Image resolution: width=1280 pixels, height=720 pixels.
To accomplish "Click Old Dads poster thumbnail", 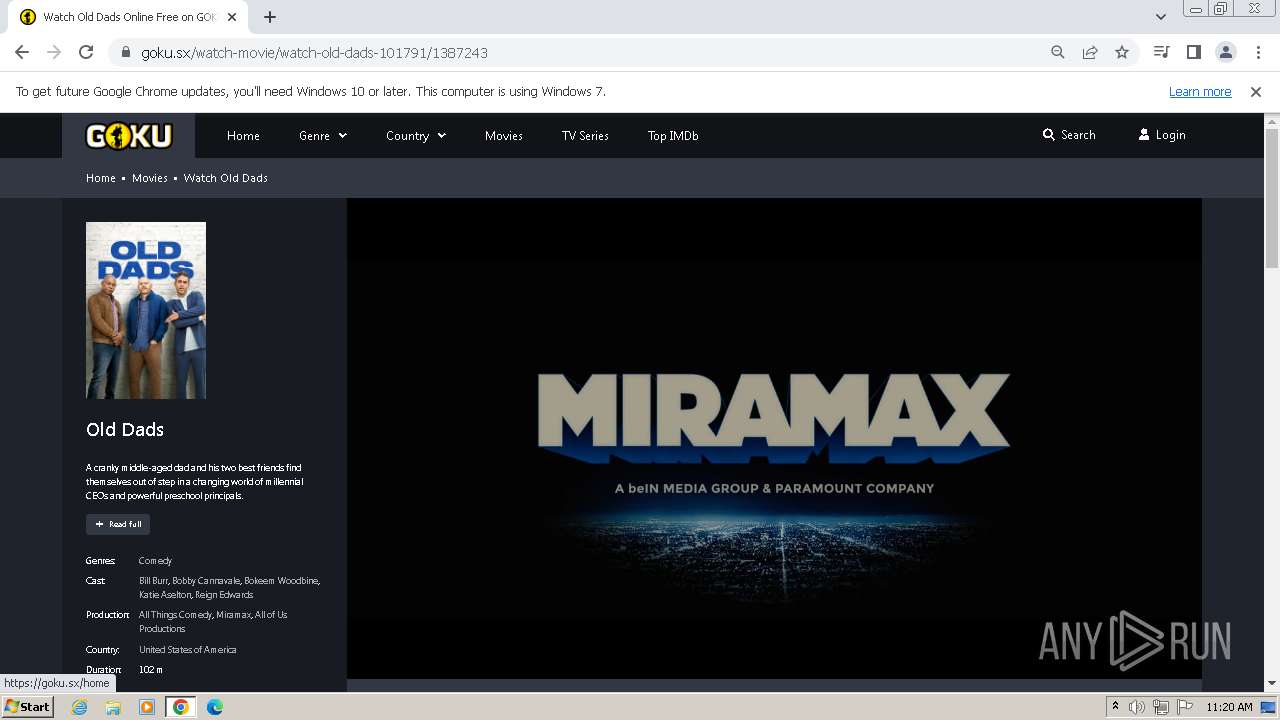I will 146,311.
